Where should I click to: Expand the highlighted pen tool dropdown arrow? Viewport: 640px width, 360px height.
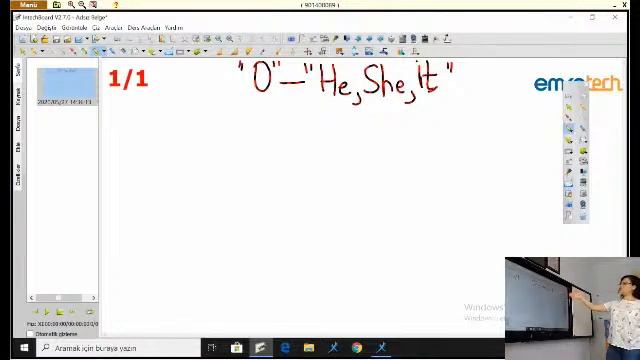[104, 51]
